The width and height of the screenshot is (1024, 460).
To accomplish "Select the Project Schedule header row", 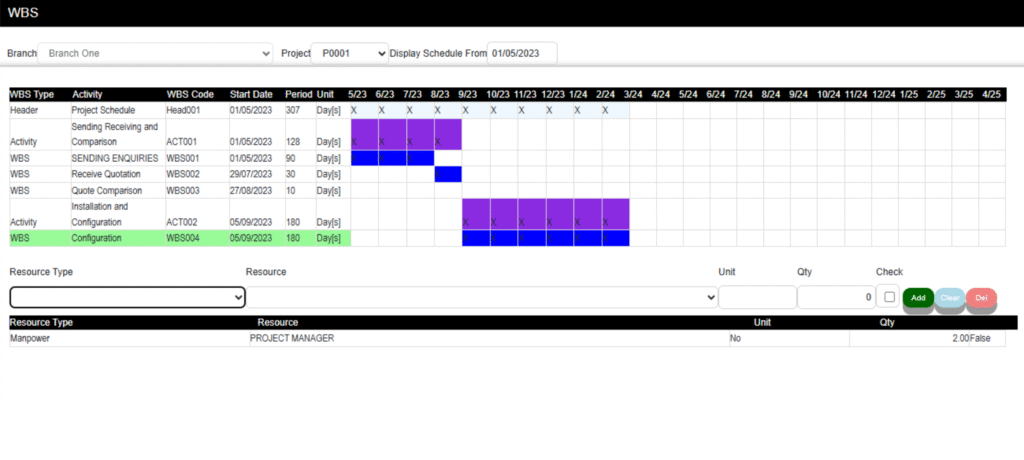I will pos(116,110).
